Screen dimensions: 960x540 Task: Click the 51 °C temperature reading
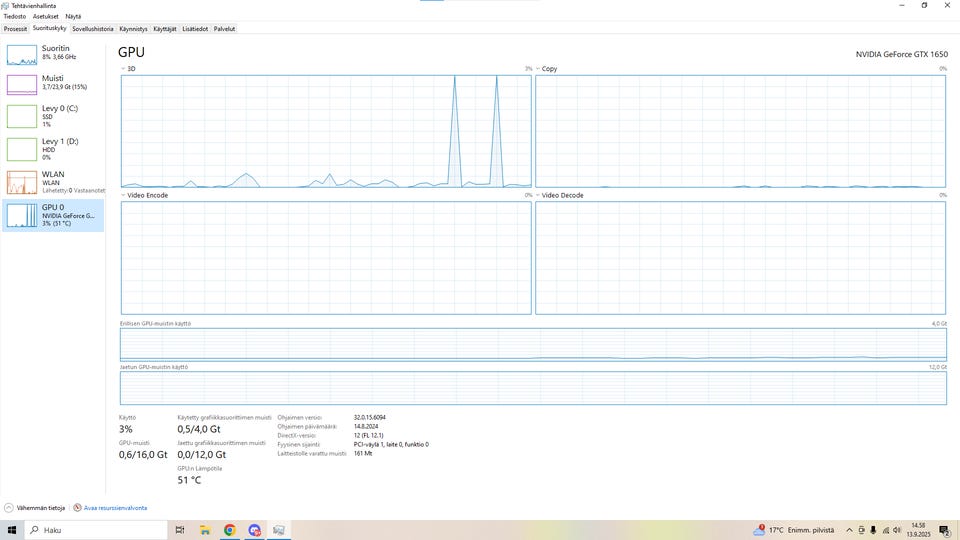[x=189, y=480]
